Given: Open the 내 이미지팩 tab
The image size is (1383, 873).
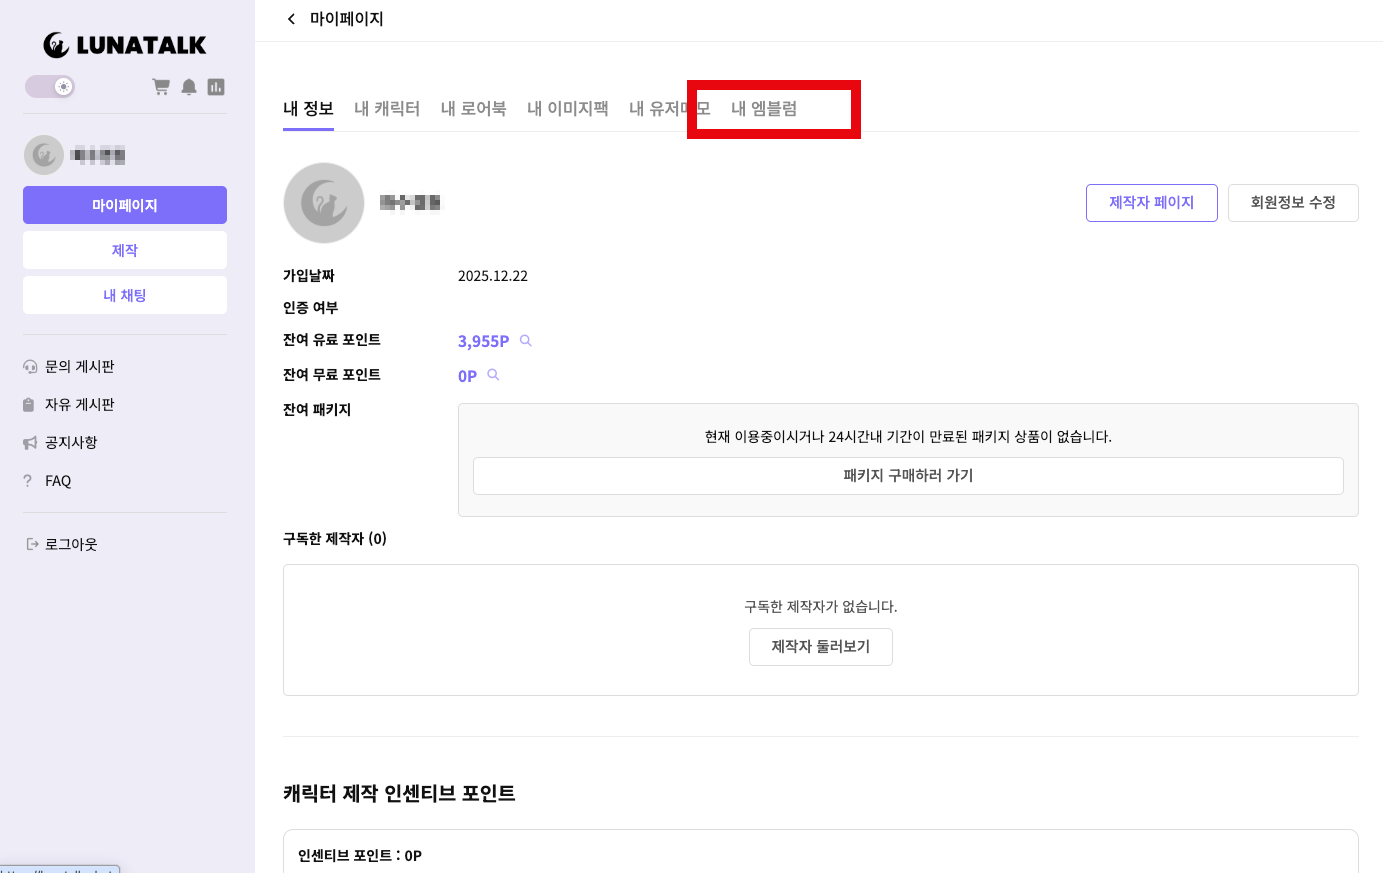Looking at the screenshot, I should pyautogui.click(x=567, y=109).
